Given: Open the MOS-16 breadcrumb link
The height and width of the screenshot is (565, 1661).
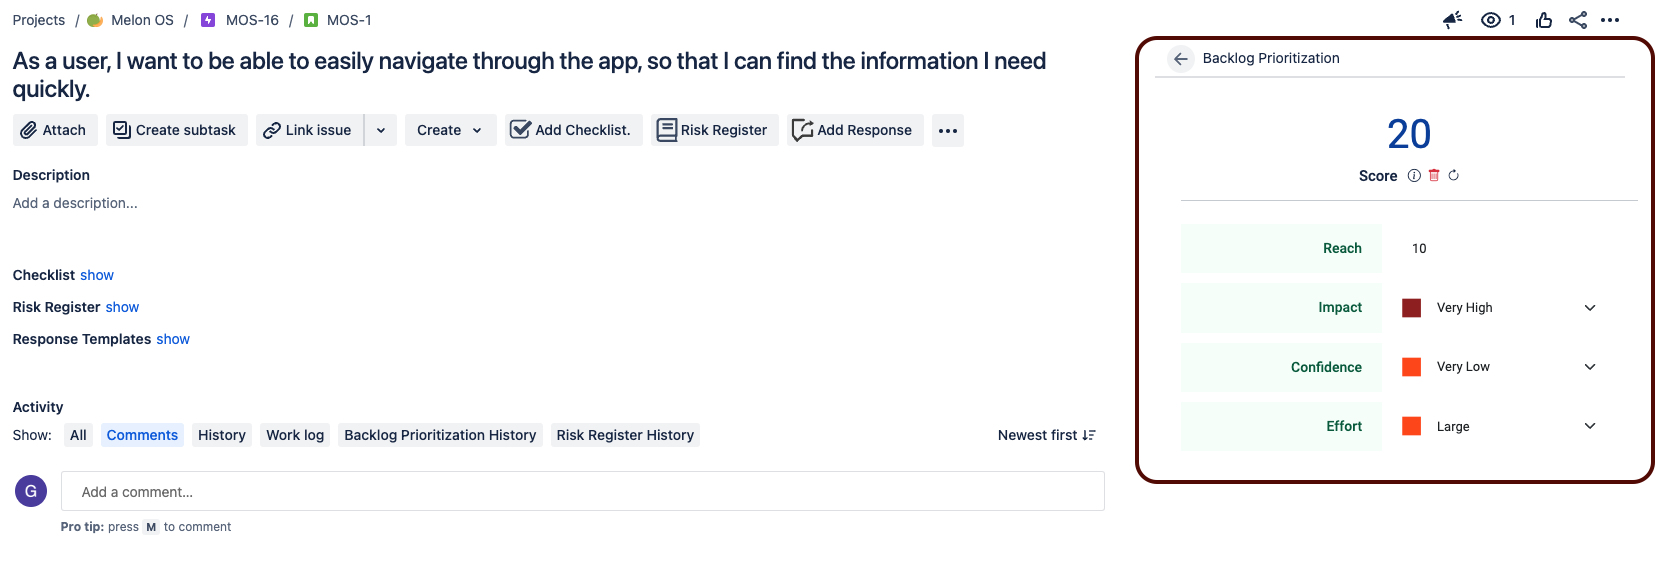Looking at the screenshot, I should pos(252,20).
